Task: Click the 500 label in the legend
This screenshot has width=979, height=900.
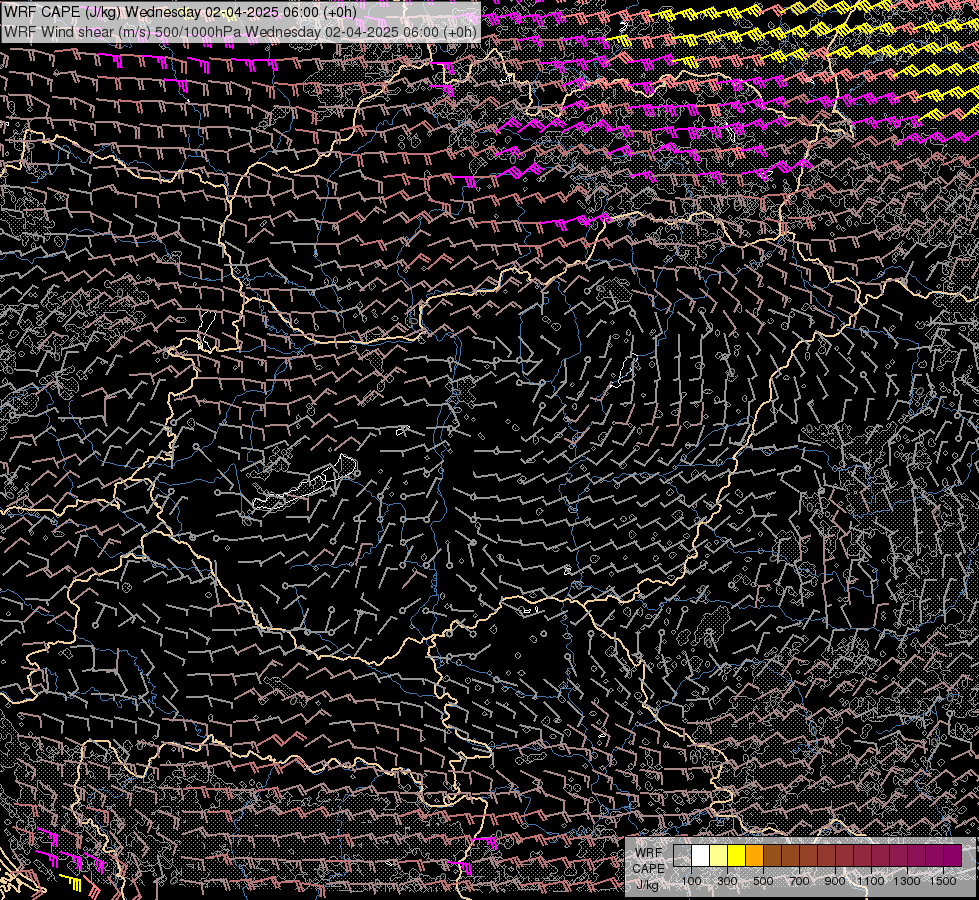Action: (763, 881)
